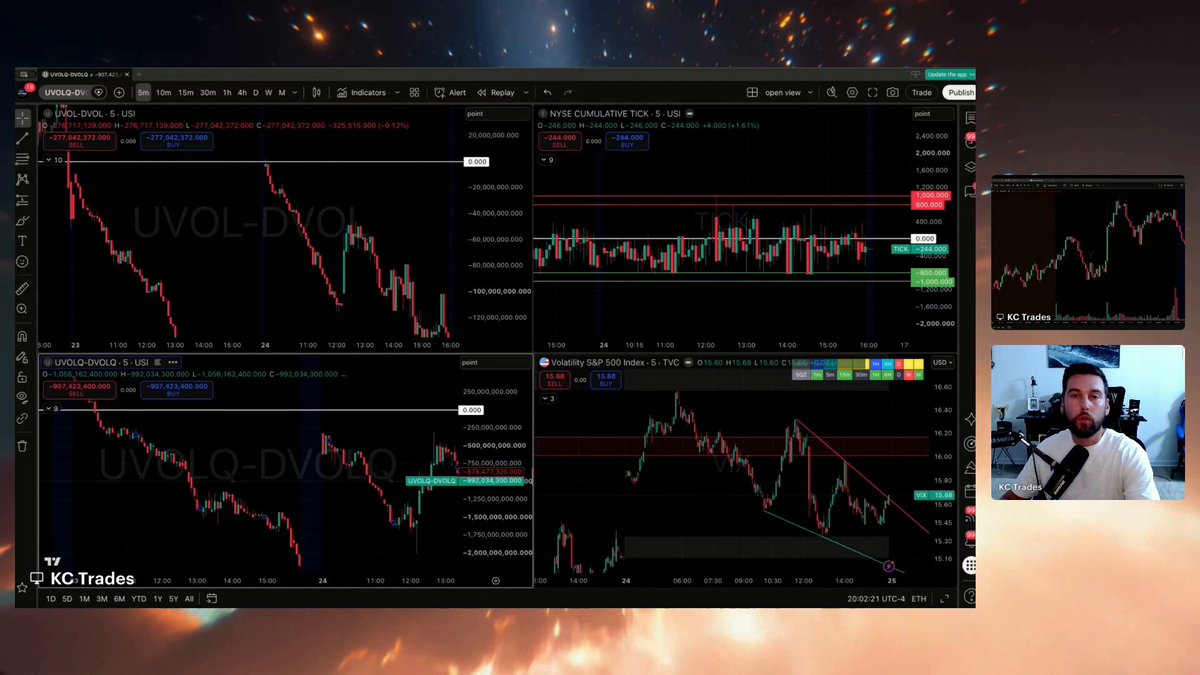Remove drawings with the trash icon
The image size is (1200, 675).
pos(22,445)
